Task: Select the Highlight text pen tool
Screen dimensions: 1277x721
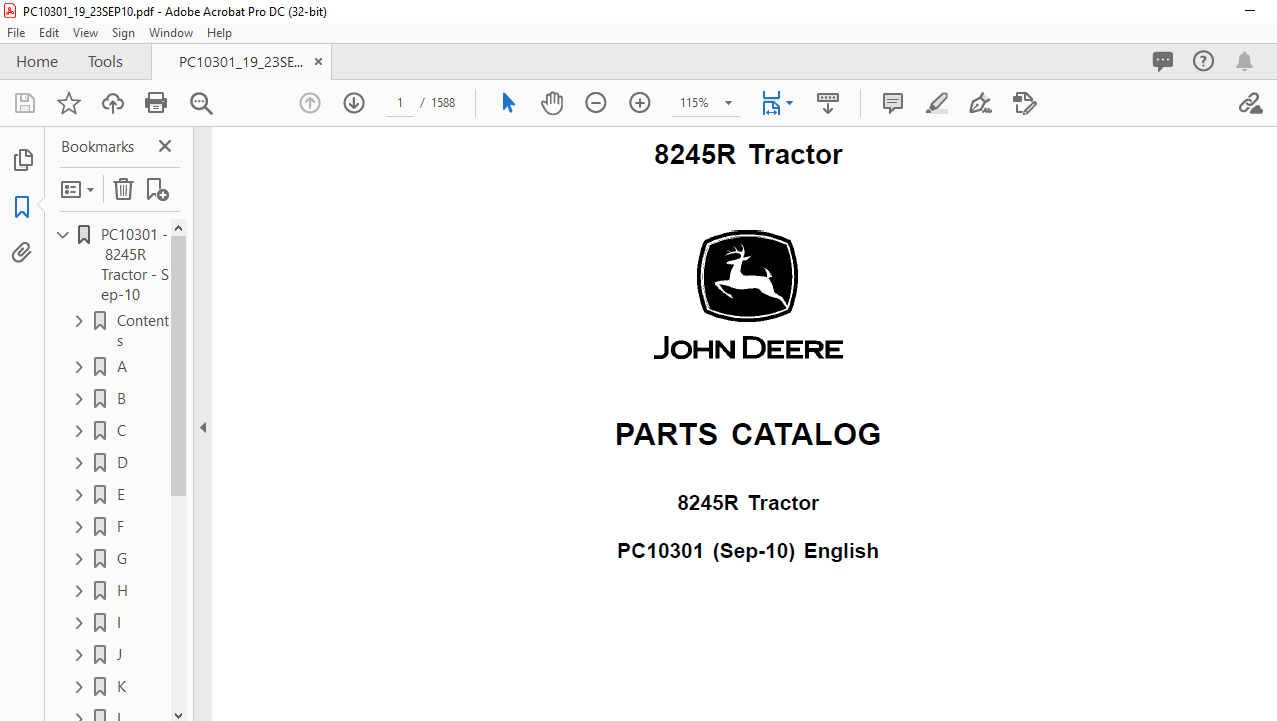Action: (x=937, y=103)
